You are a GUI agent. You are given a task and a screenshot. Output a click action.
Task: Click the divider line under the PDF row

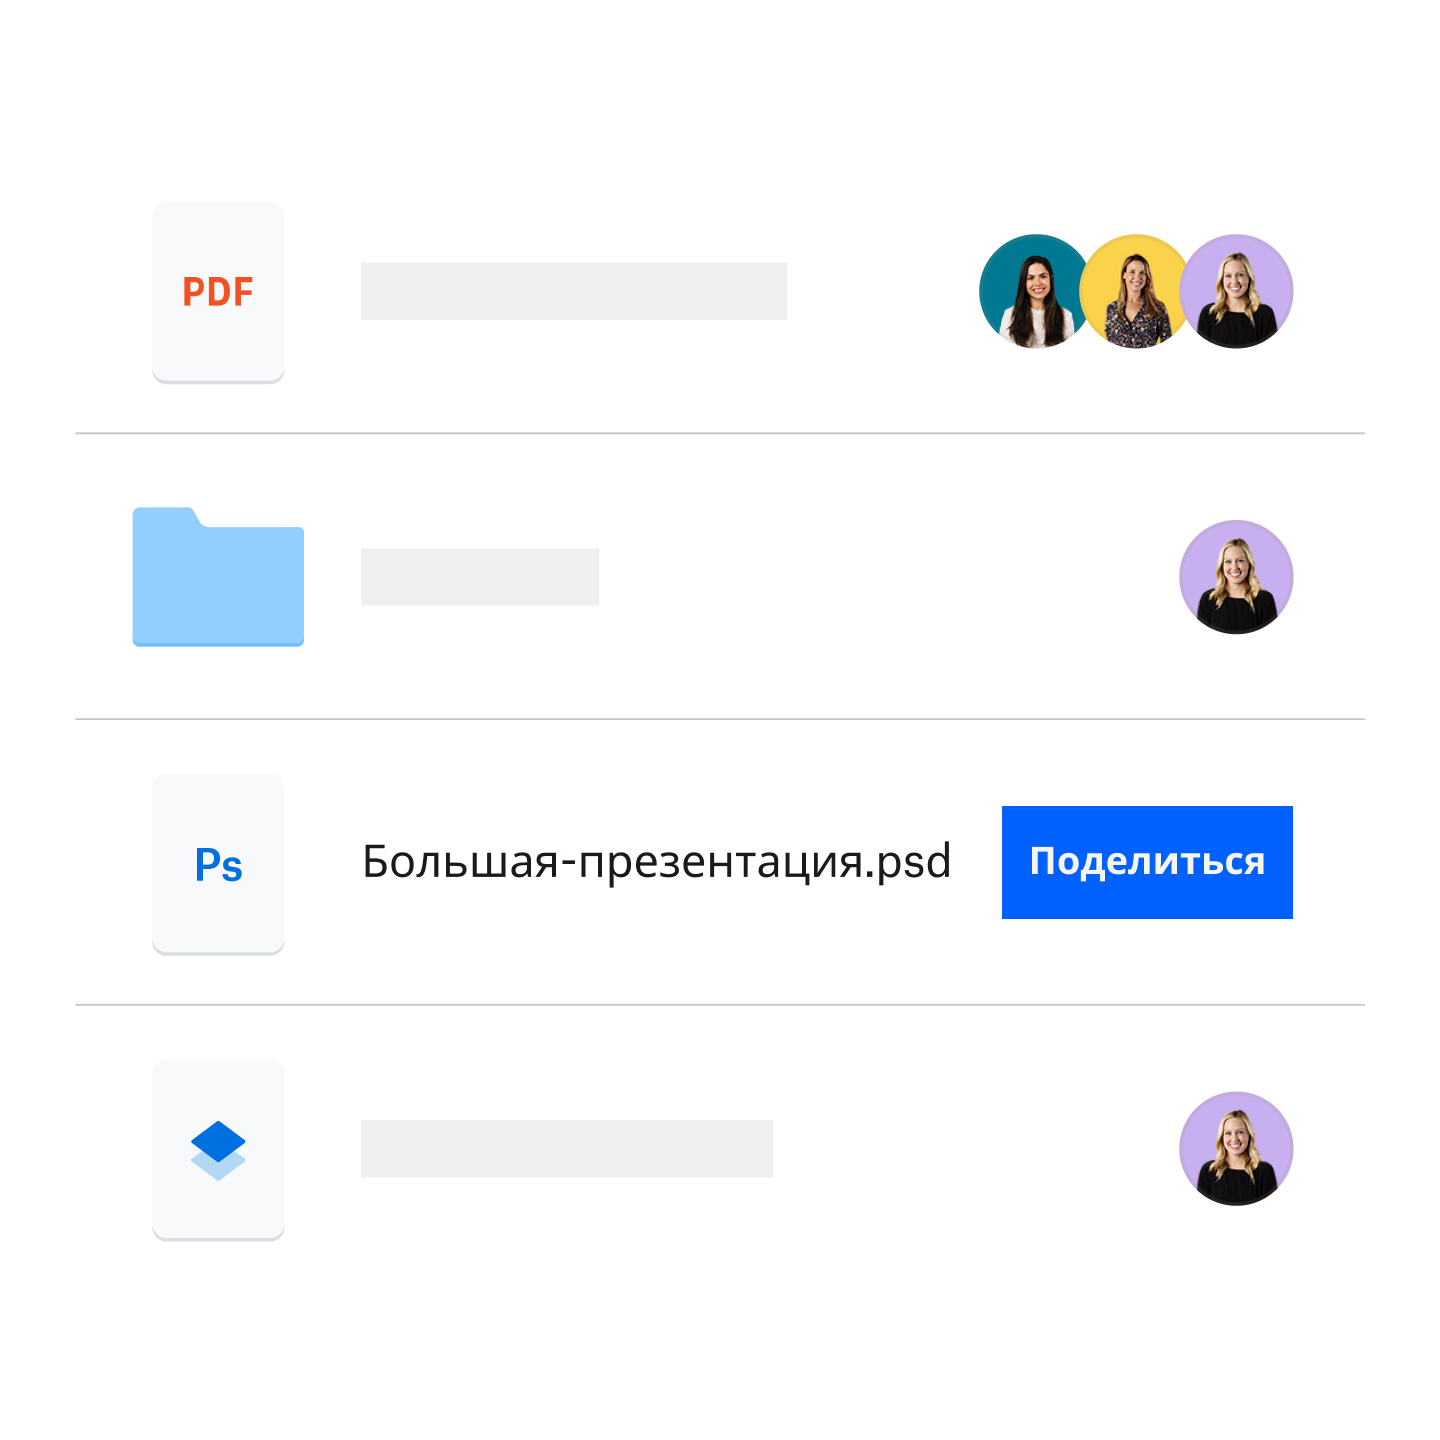coord(720,433)
